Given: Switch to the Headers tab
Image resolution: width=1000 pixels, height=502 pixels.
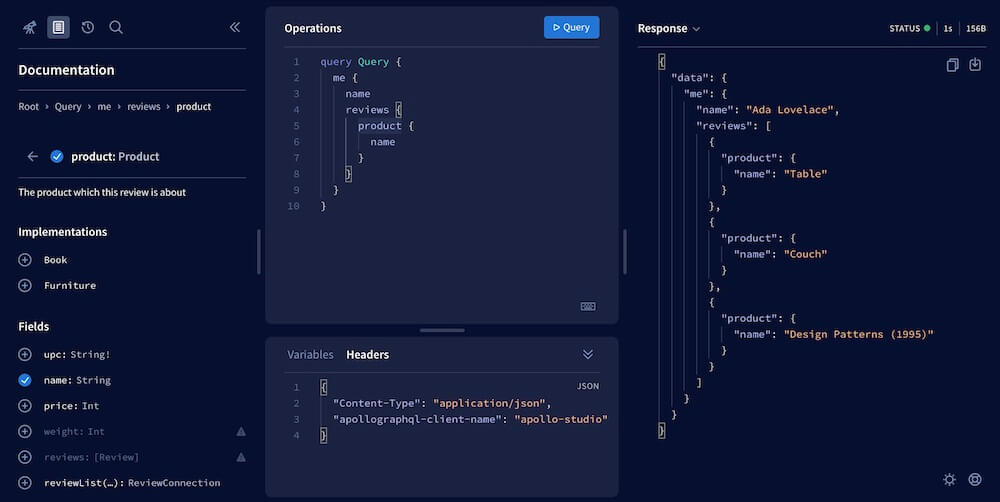Looking at the screenshot, I should point(367,354).
